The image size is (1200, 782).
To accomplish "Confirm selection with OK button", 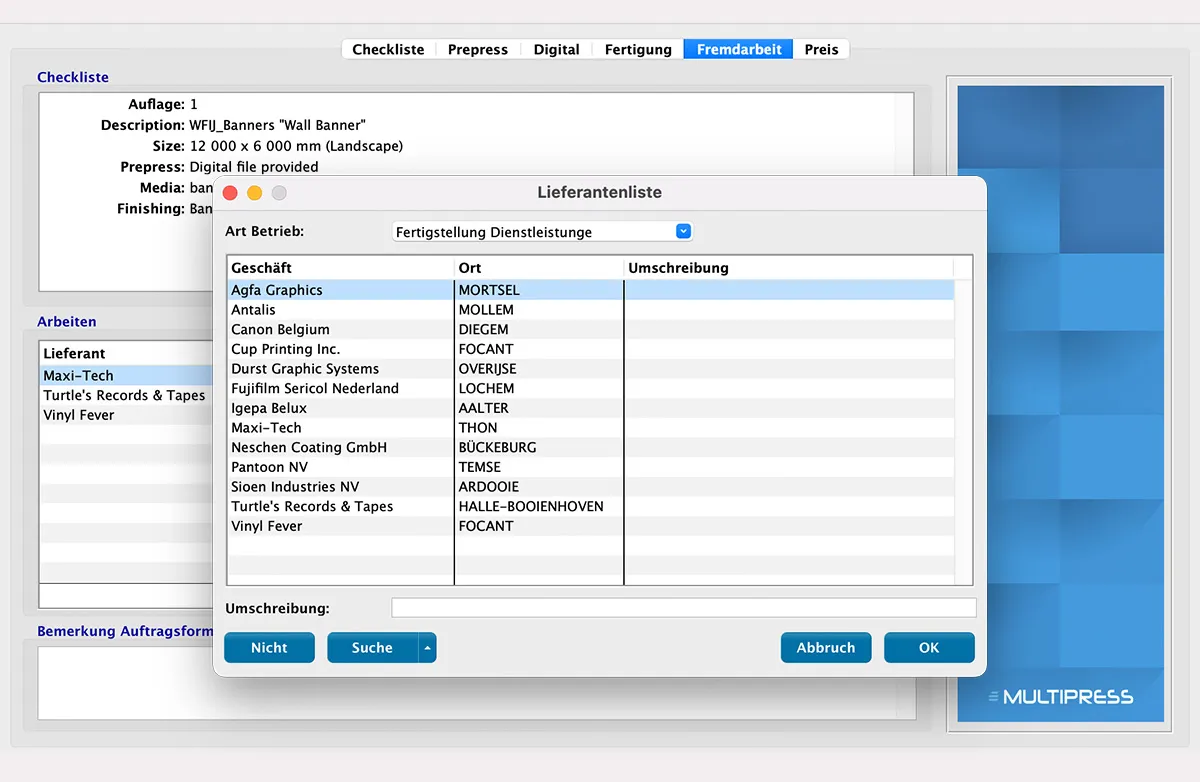I will coord(928,648).
